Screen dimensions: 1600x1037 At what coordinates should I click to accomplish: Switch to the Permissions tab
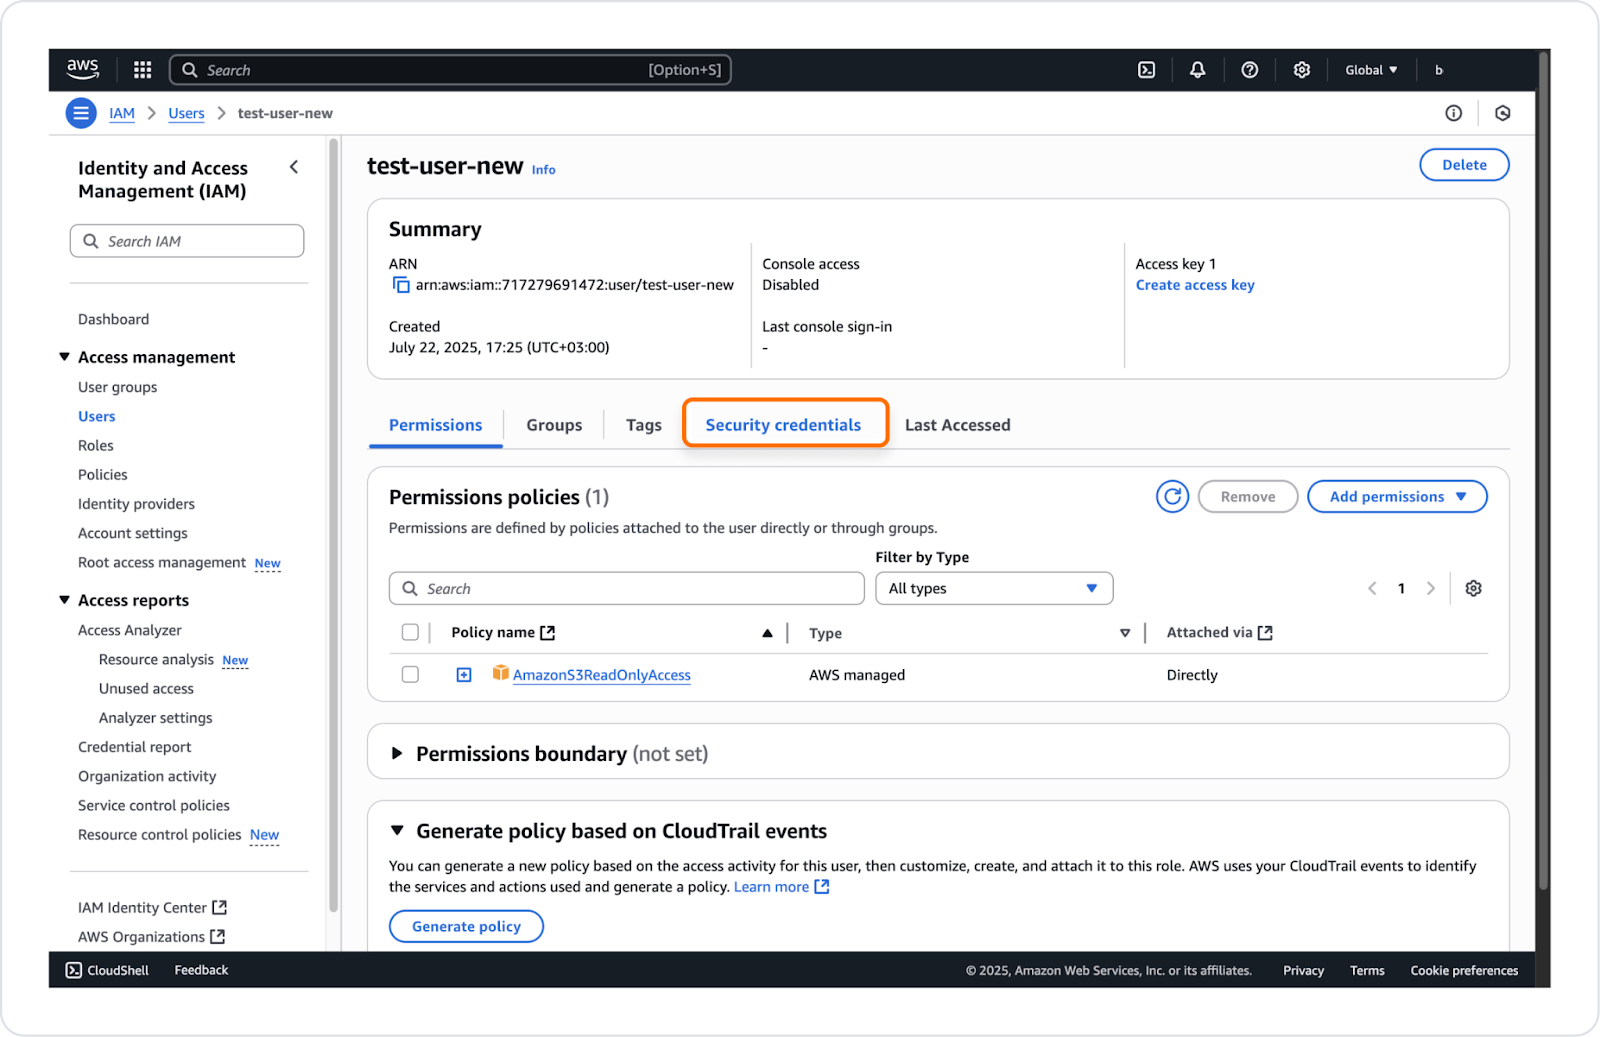coord(435,425)
